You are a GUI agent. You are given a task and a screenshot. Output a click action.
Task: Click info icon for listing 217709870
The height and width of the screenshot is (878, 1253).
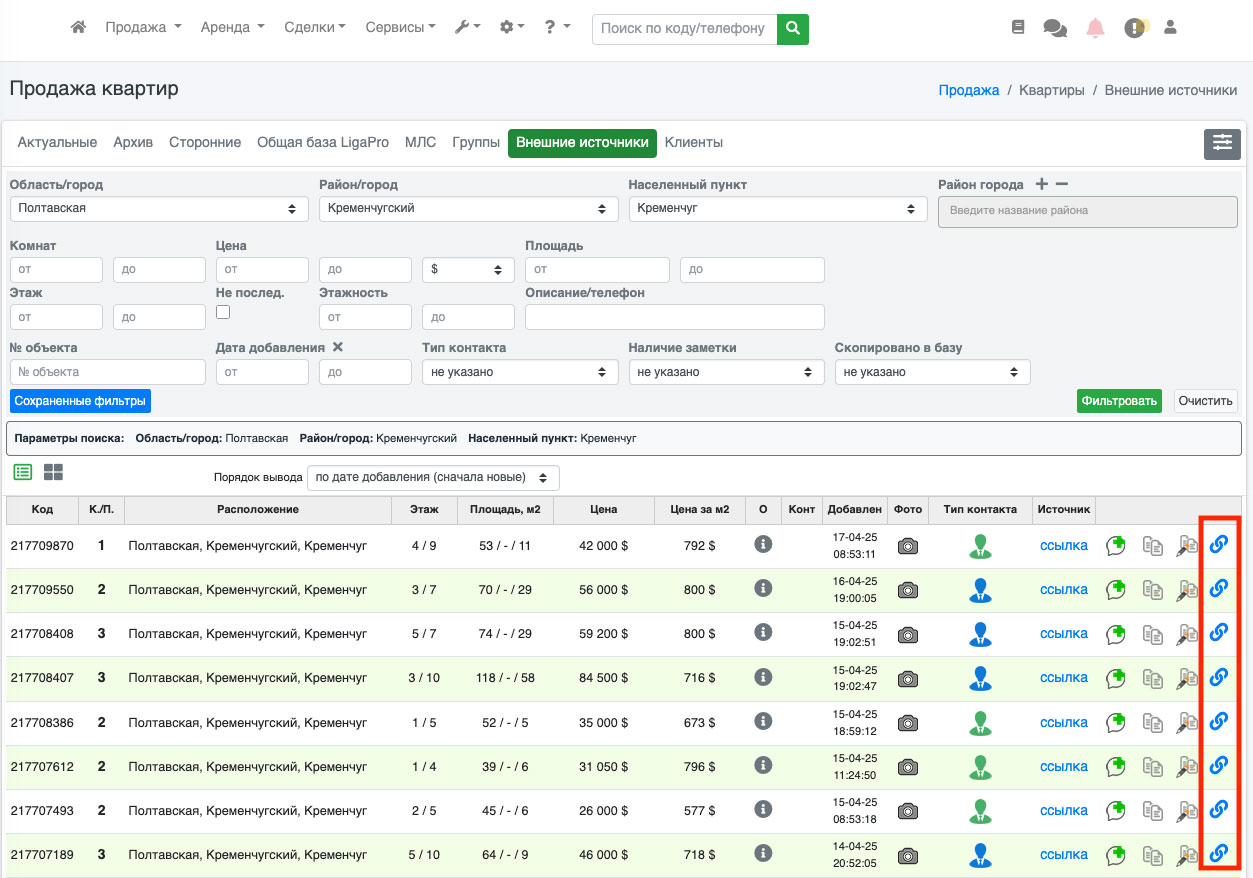(x=763, y=545)
